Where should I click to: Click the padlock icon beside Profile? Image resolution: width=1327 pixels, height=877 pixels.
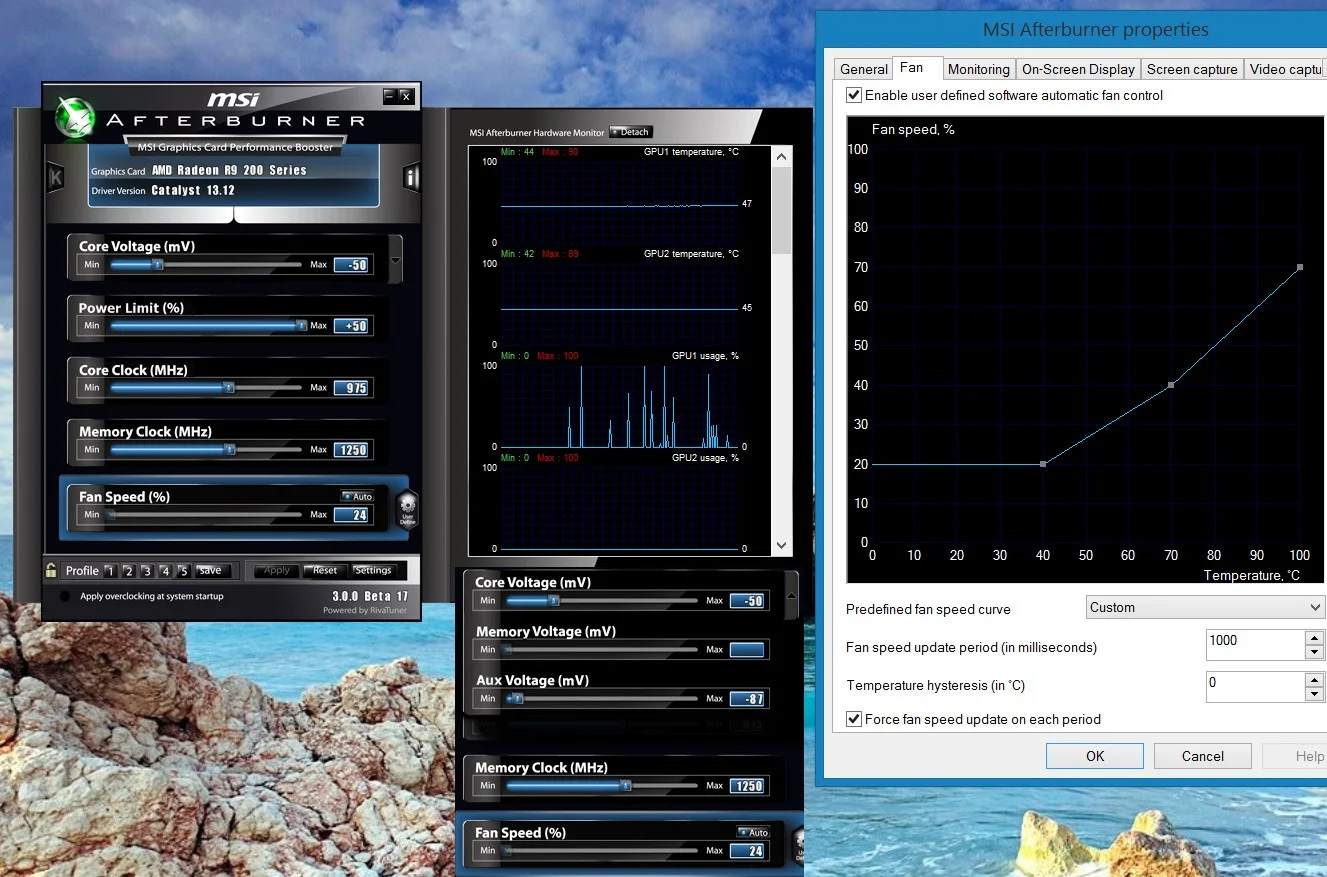coord(50,570)
